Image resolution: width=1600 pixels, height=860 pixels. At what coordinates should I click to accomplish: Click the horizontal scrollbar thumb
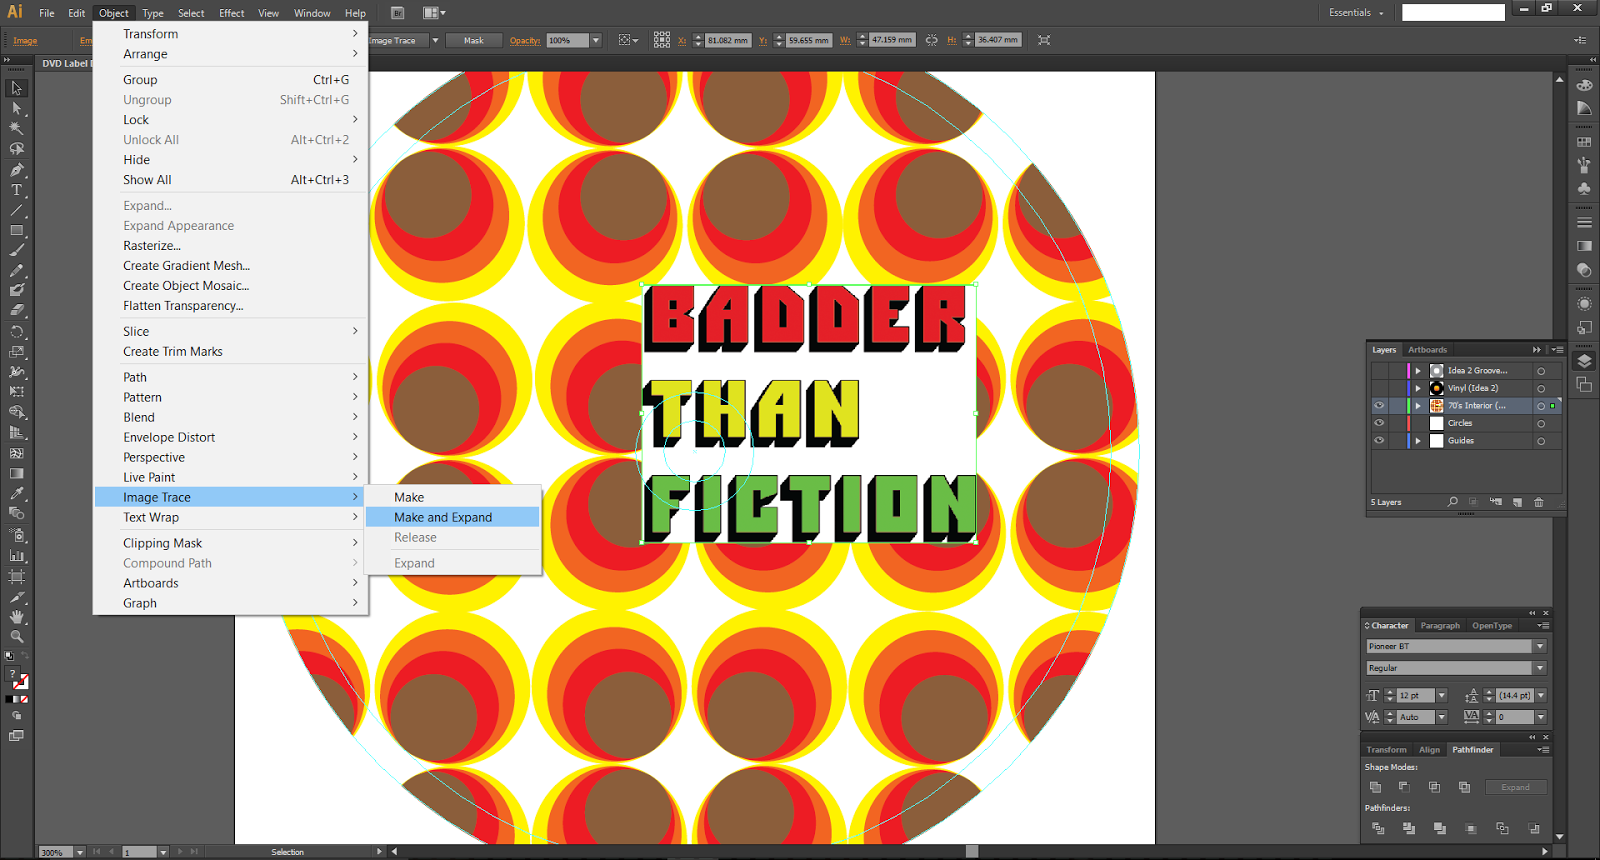point(972,852)
